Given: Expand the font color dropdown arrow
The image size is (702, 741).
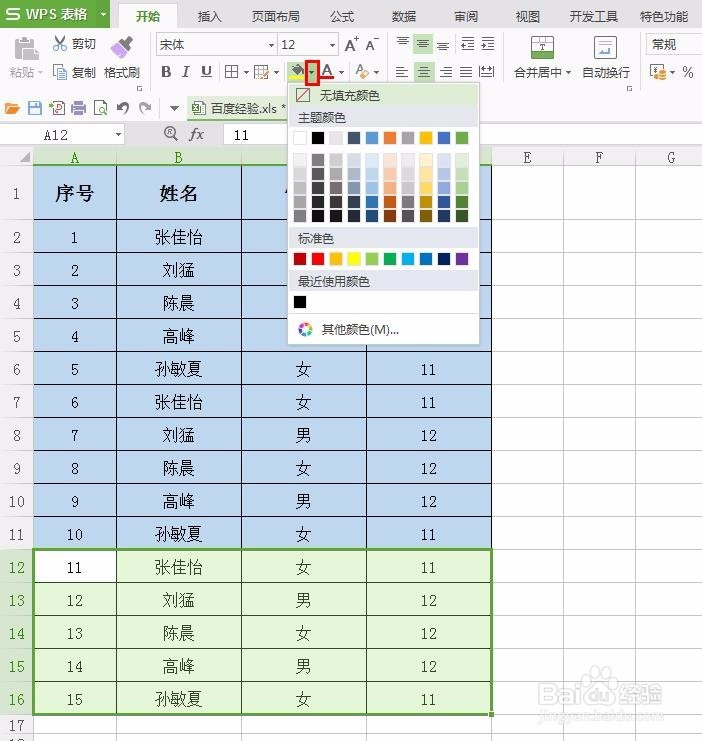Looking at the screenshot, I should [341, 72].
